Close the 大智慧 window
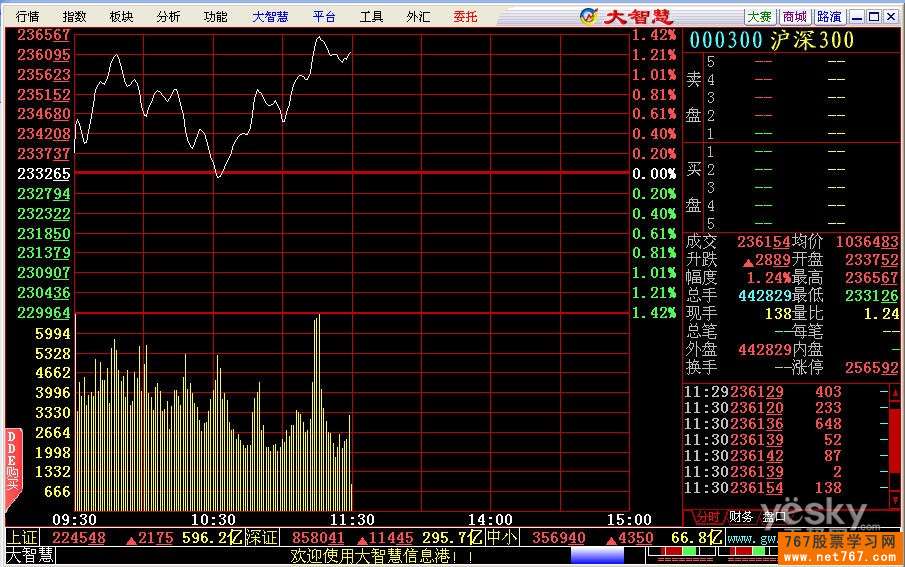Screen dimensions: 905x567 pos(891,17)
